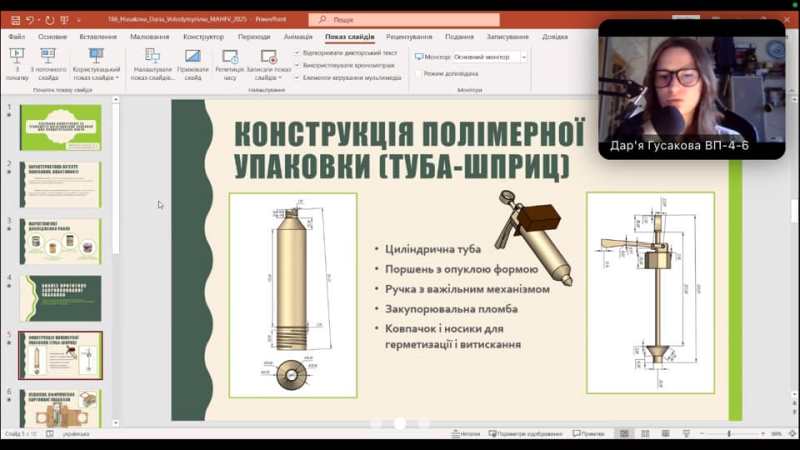Click the zoom slider in status bar
This screenshot has height=450, width=800.
coord(728,434)
